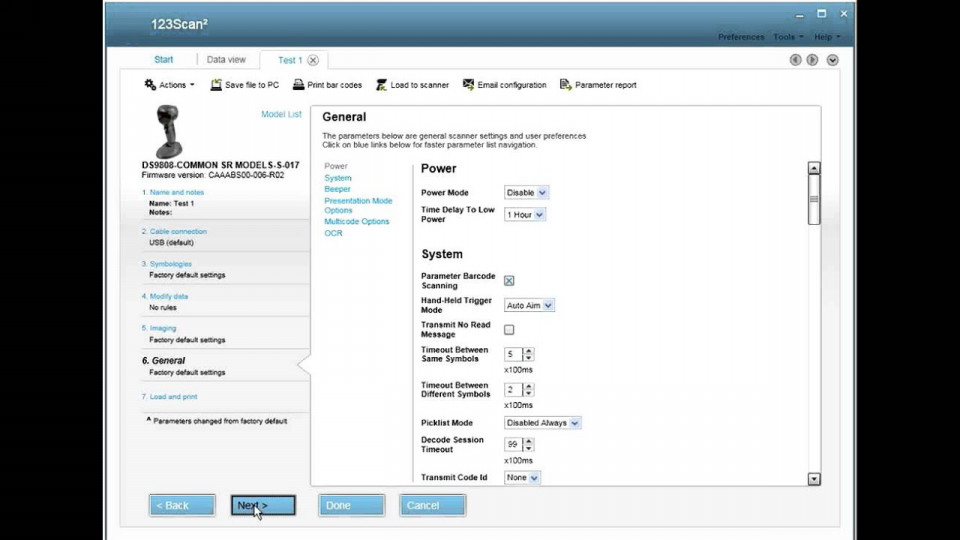
Task: Click the Save file to PC icon
Action: [216, 84]
